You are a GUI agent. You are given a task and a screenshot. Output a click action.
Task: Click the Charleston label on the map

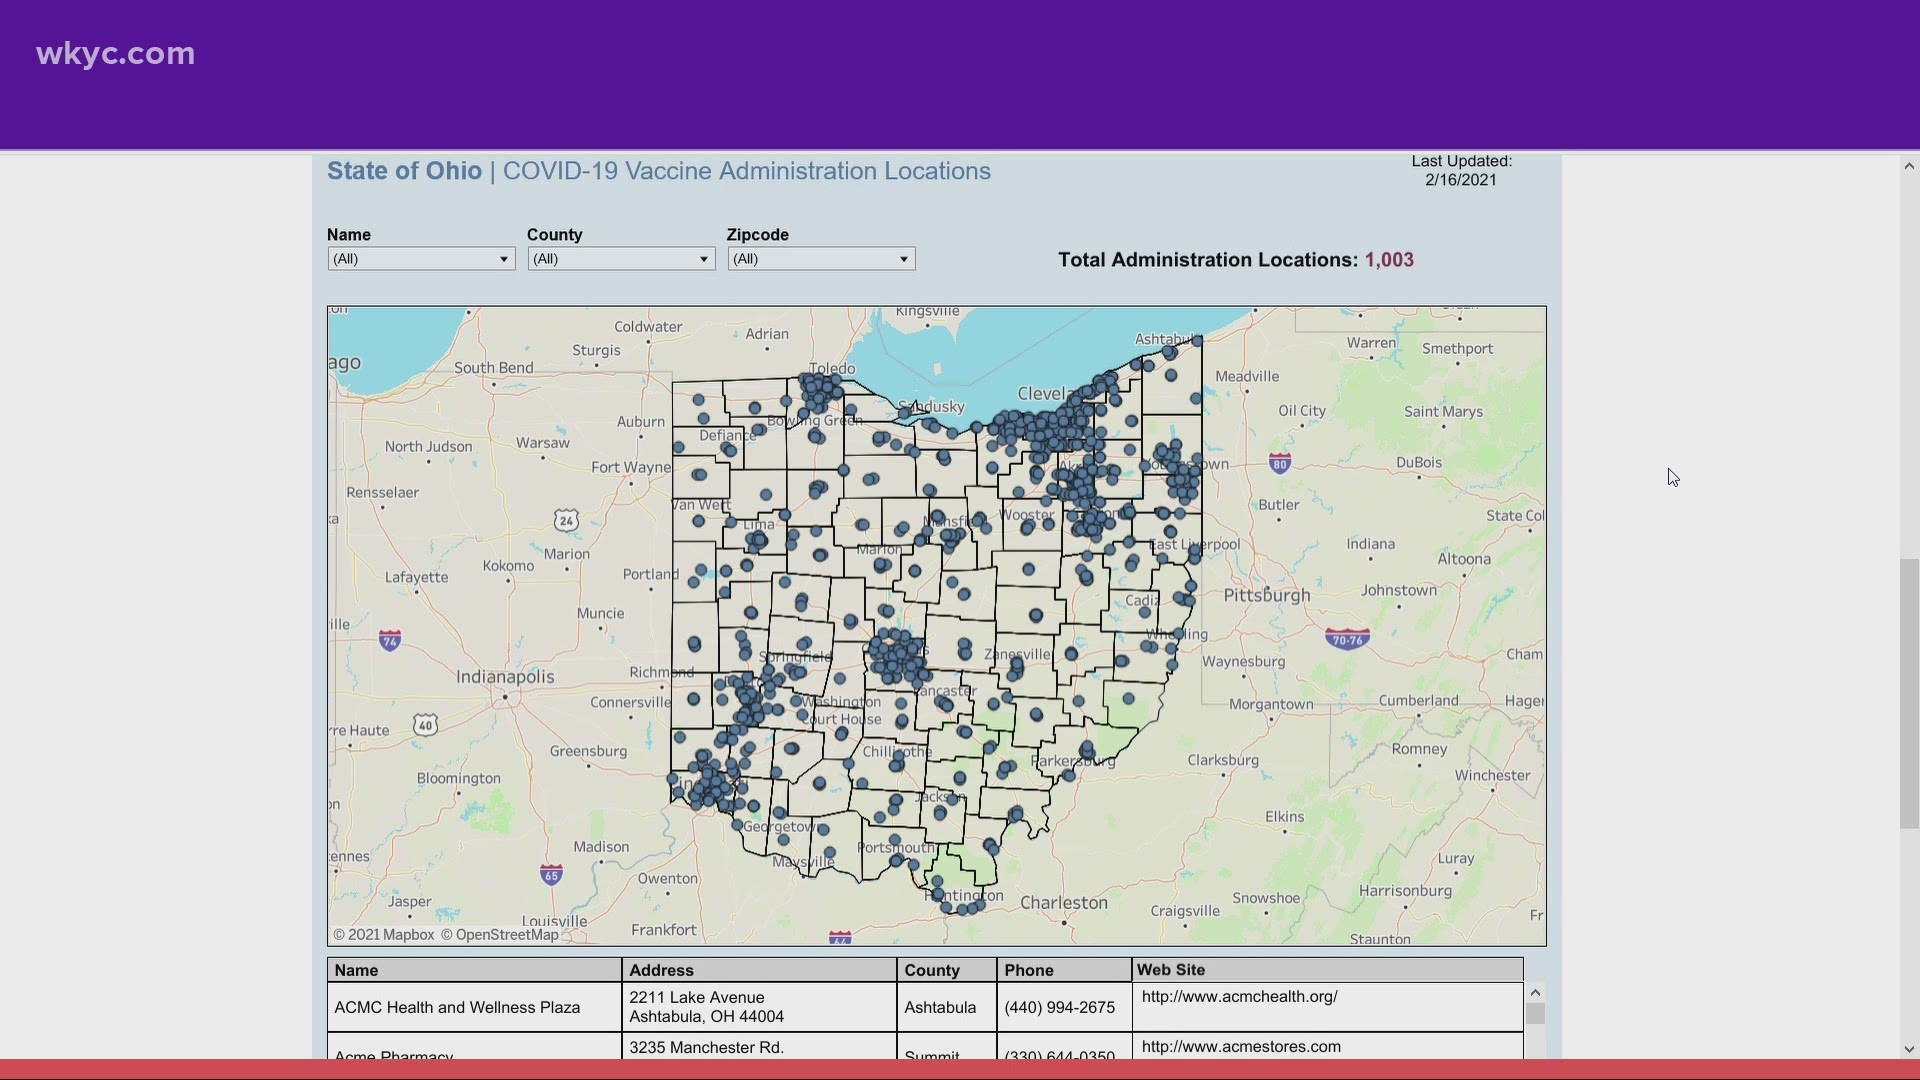(1064, 903)
